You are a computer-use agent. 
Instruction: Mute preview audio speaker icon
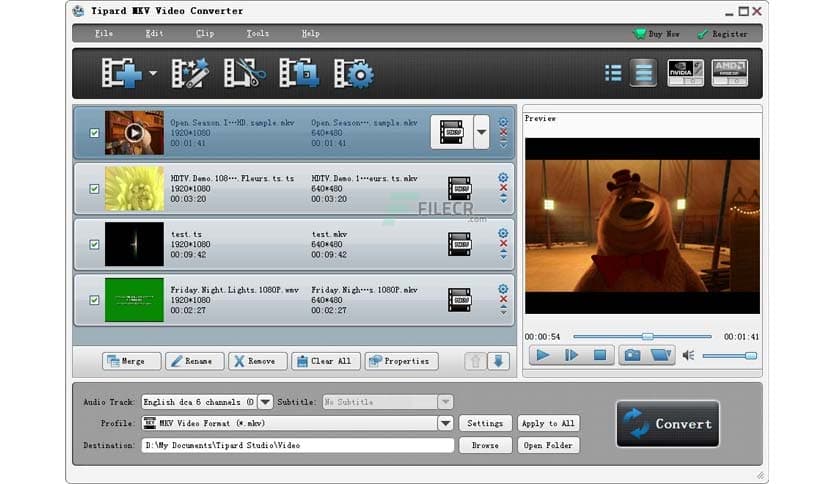688,355
